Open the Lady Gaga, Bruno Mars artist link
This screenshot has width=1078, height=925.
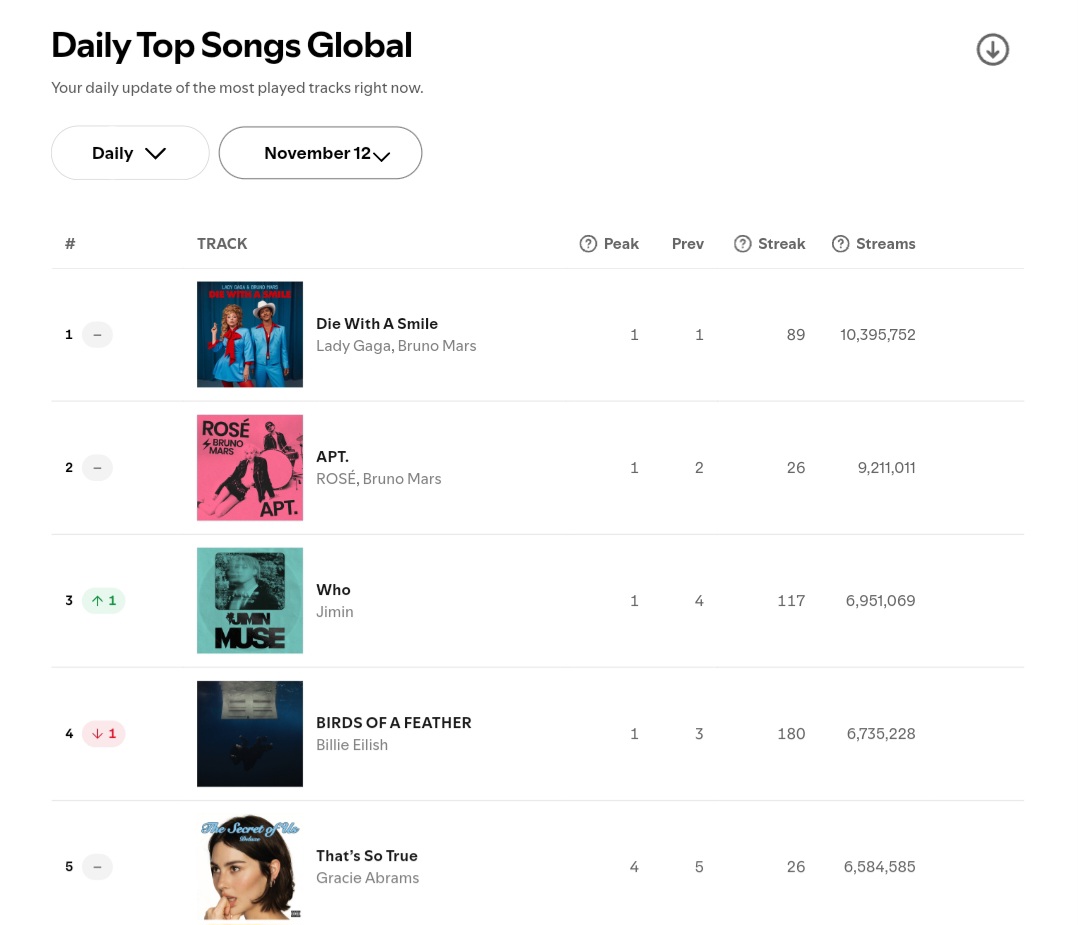396,346
